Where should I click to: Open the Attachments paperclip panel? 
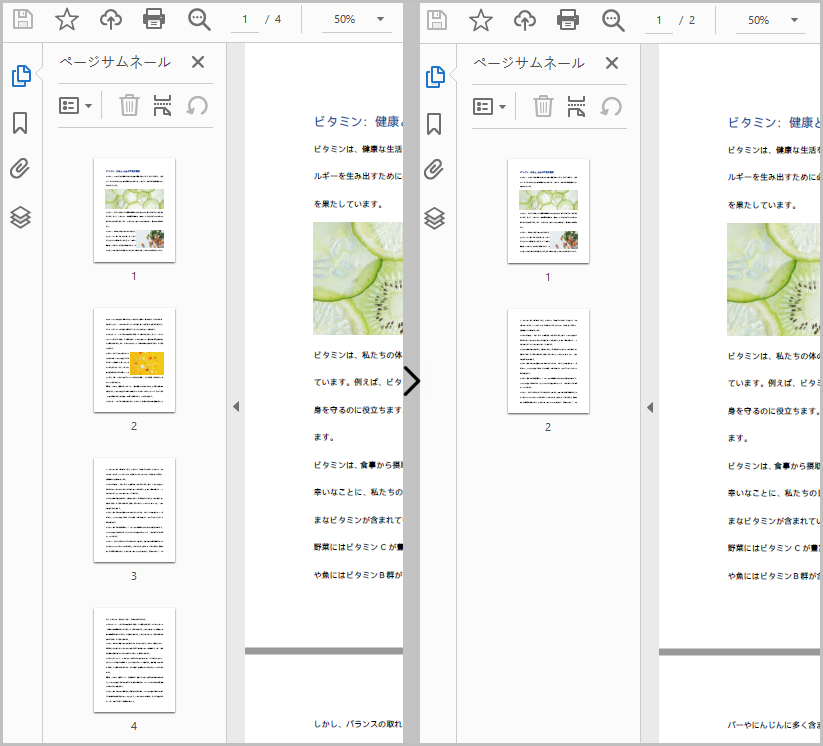[22, 170]
